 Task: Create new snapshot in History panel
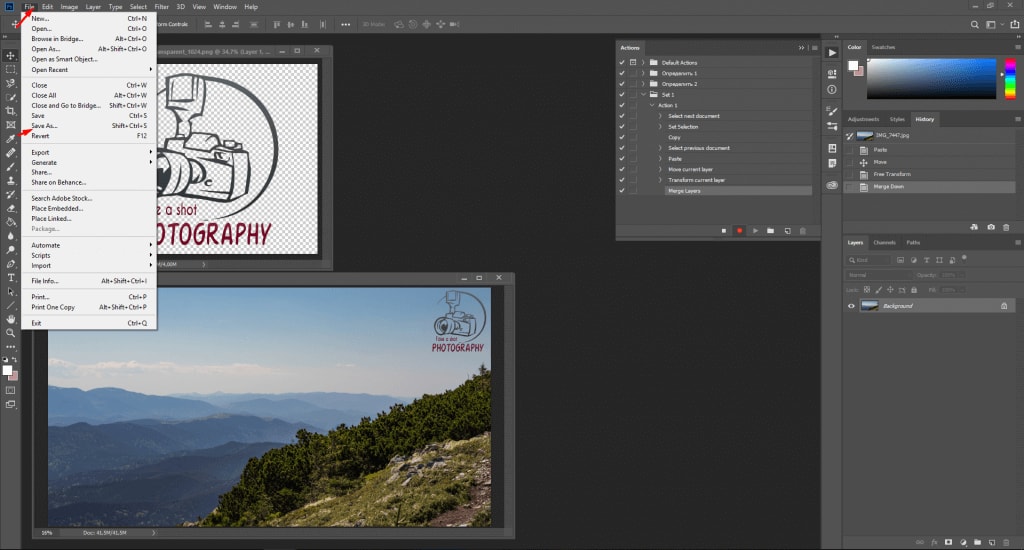tap(991, 227)
